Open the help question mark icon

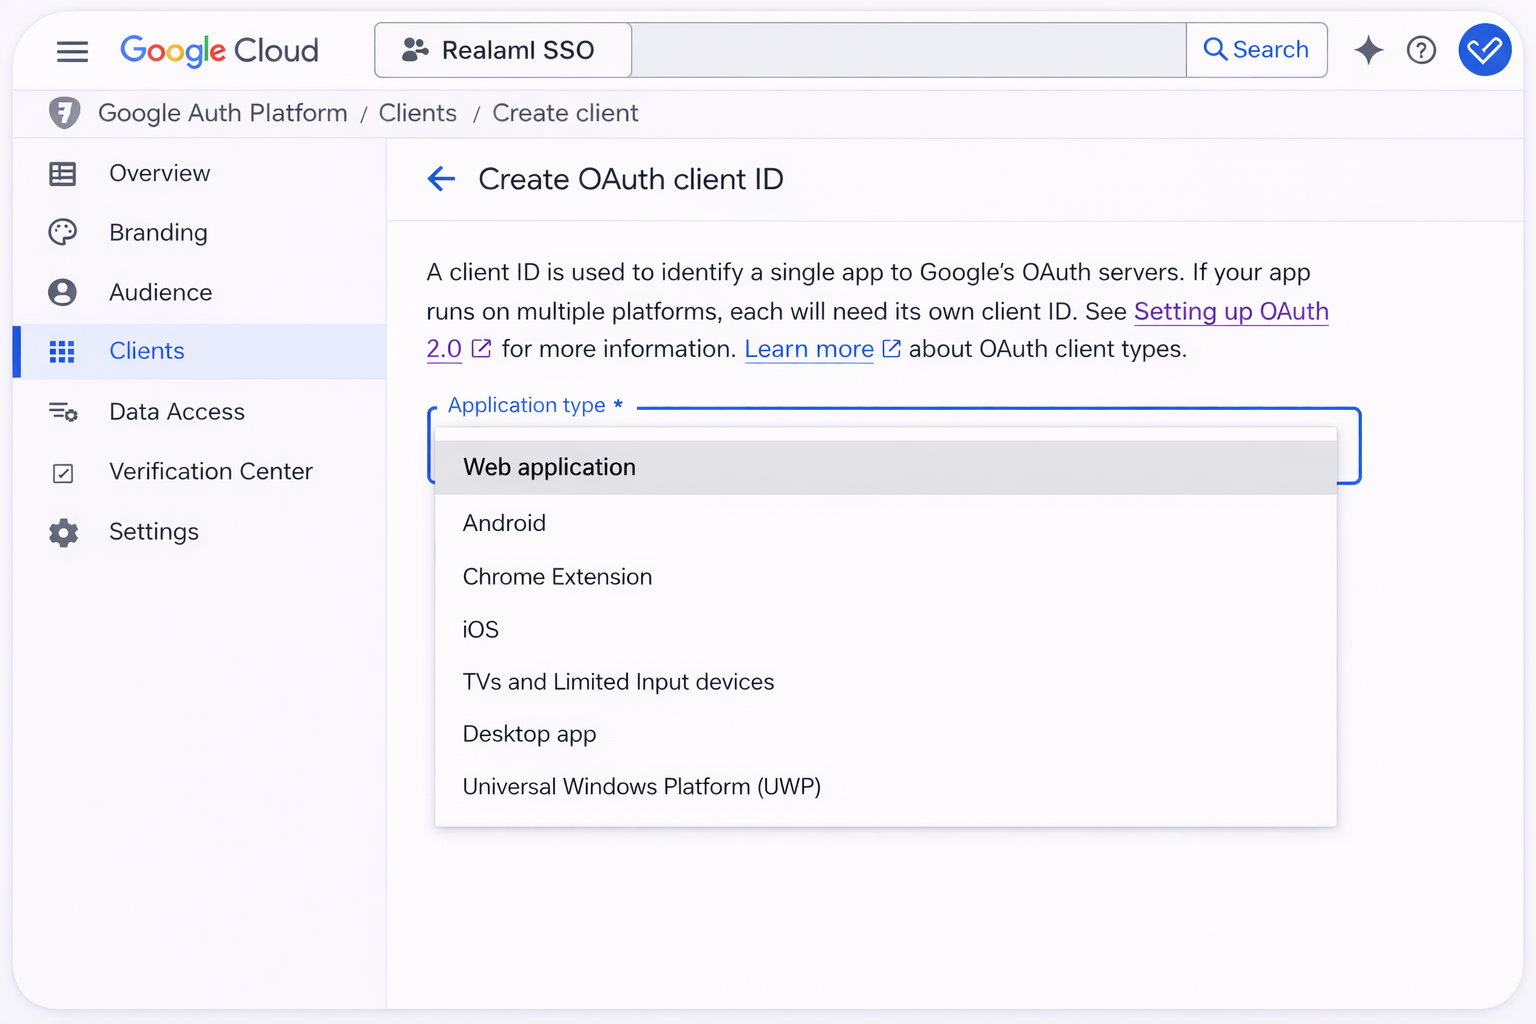1421,50
